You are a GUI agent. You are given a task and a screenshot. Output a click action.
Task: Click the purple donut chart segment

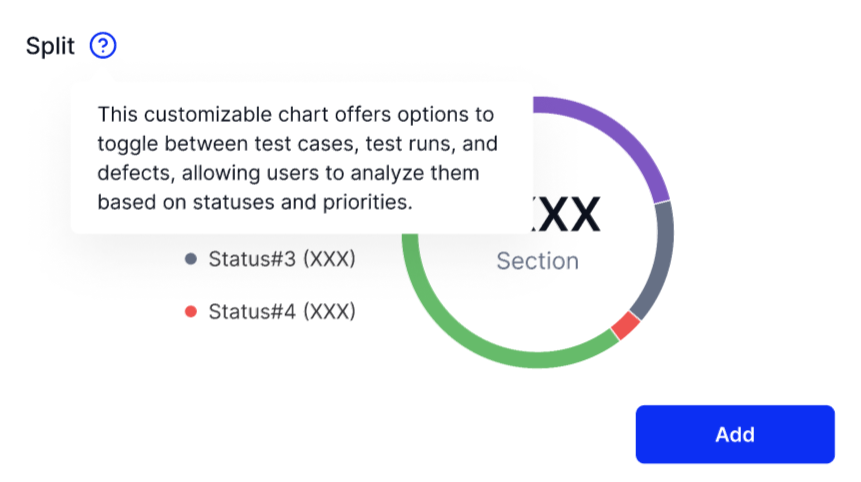point(627,142)
